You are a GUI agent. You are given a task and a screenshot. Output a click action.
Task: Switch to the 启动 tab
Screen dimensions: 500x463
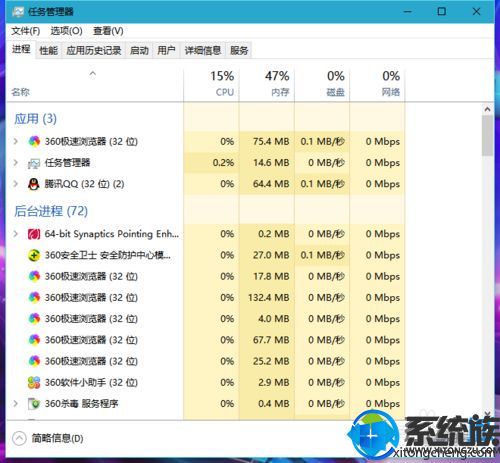139,50
